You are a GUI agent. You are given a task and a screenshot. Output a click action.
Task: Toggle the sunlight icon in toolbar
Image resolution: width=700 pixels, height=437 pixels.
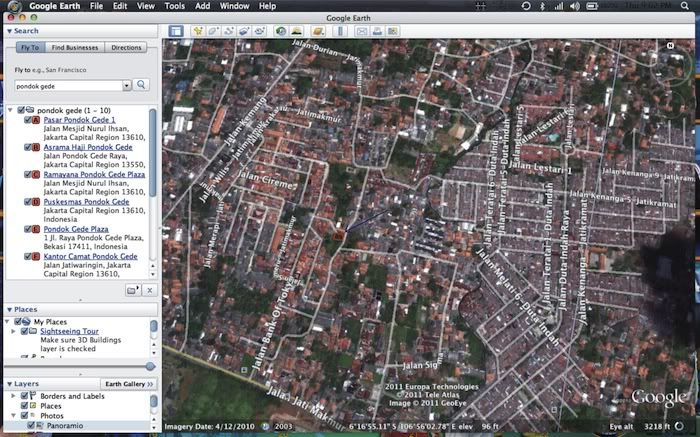pyautogui.click(x=296, y=31)
